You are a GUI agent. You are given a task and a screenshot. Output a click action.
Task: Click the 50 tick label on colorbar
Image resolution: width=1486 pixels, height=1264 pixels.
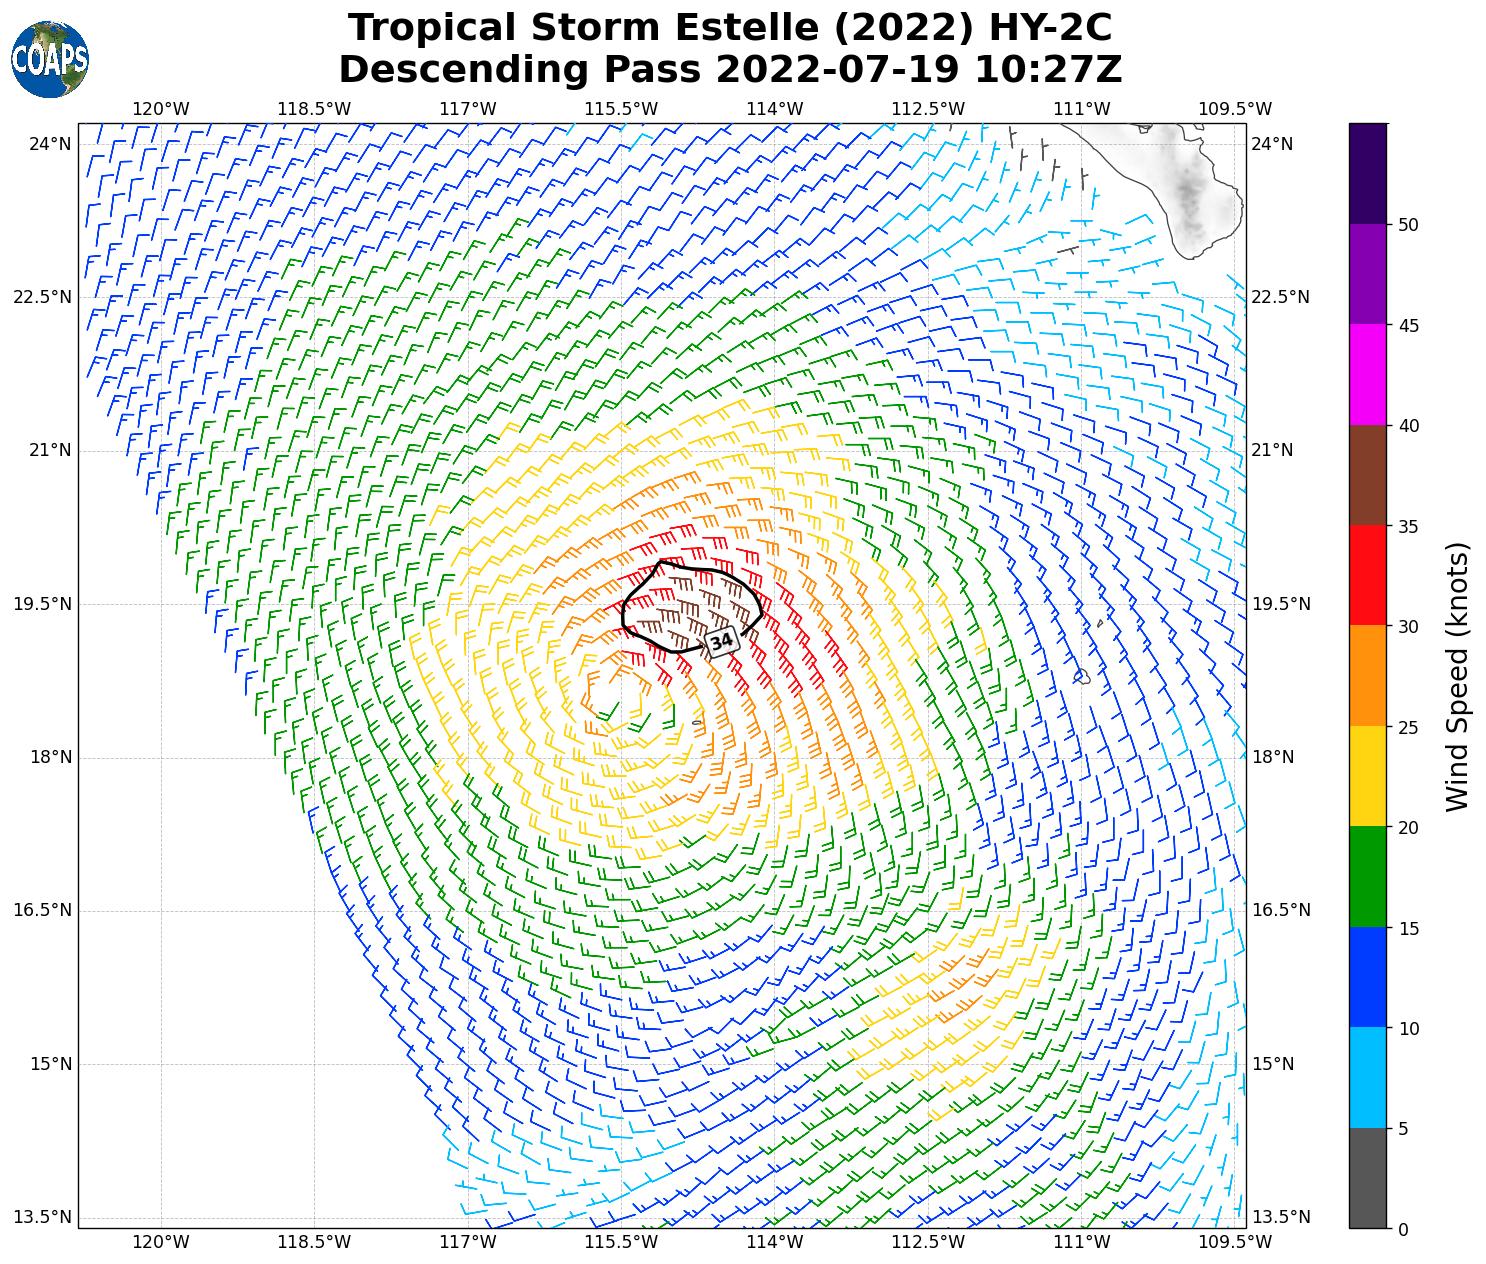(x=1408, y=225)
